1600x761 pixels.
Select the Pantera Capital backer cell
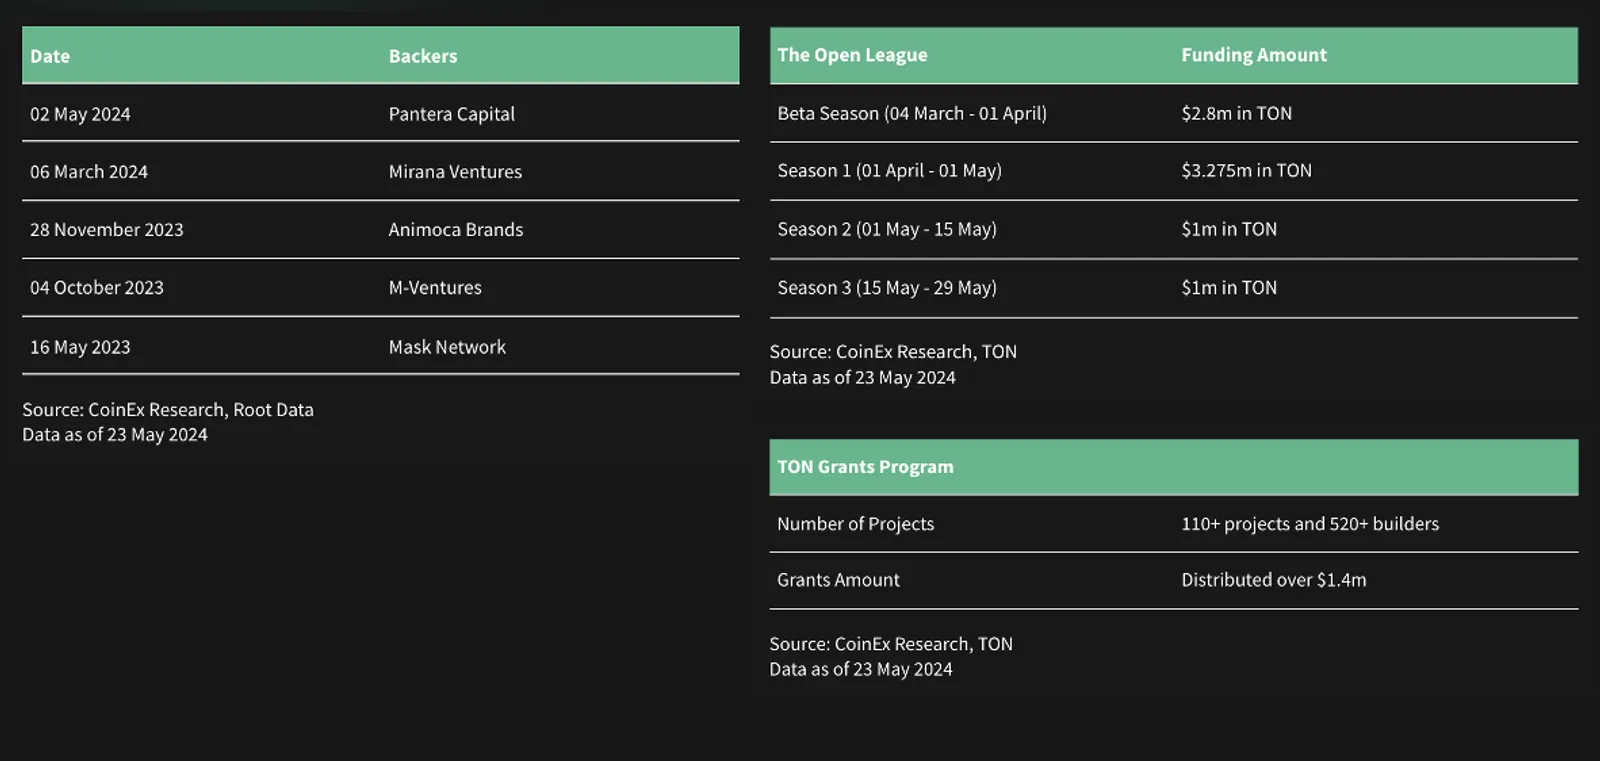(x=452, y=114)
